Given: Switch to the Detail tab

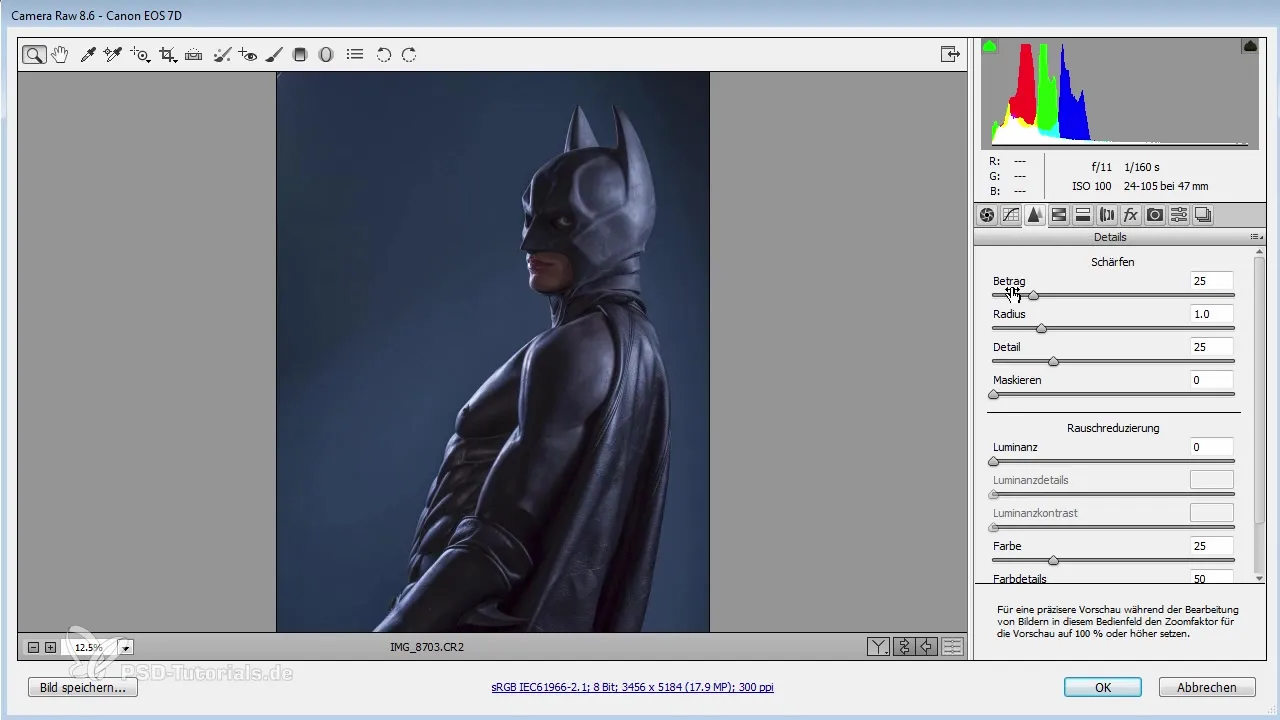Looking at the screenshot, I should coord(1035,215).
